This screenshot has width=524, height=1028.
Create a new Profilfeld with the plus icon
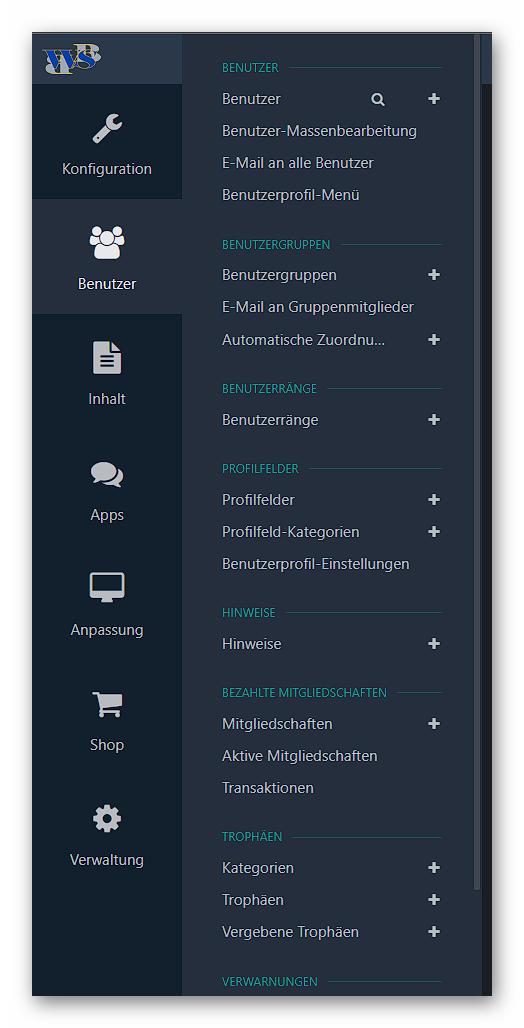click(x=433, y=500)
